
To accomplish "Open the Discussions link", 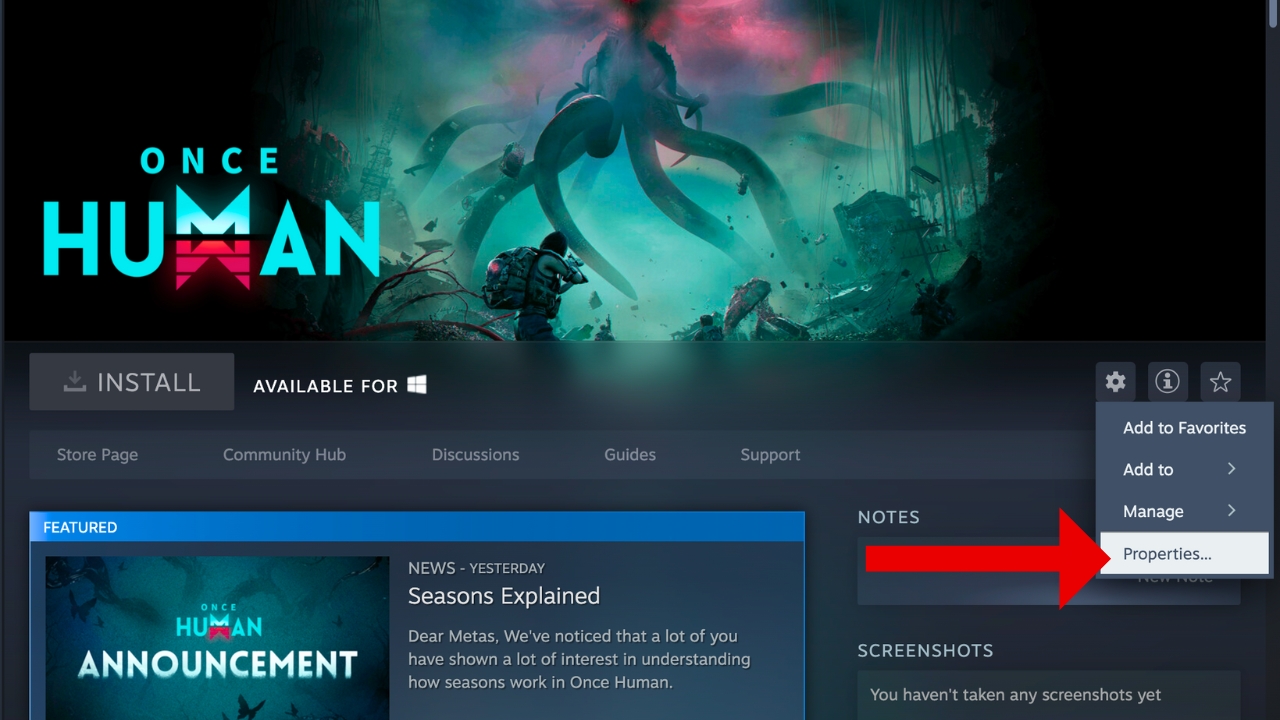I will [475, 455].
